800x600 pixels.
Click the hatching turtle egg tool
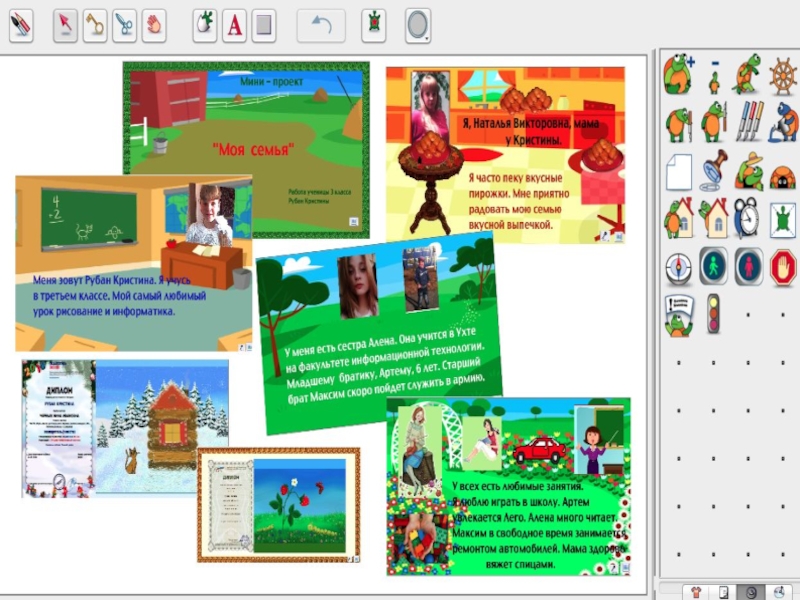pos(205,25)
